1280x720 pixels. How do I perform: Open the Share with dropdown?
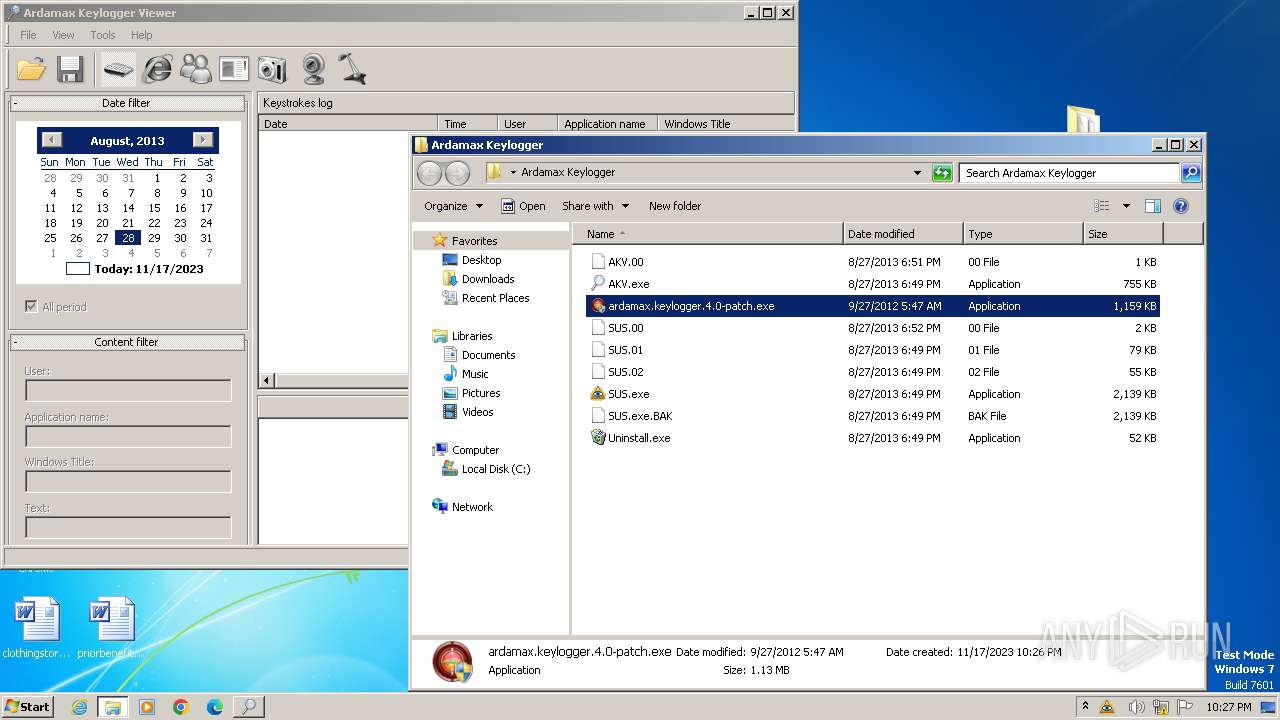596,206
